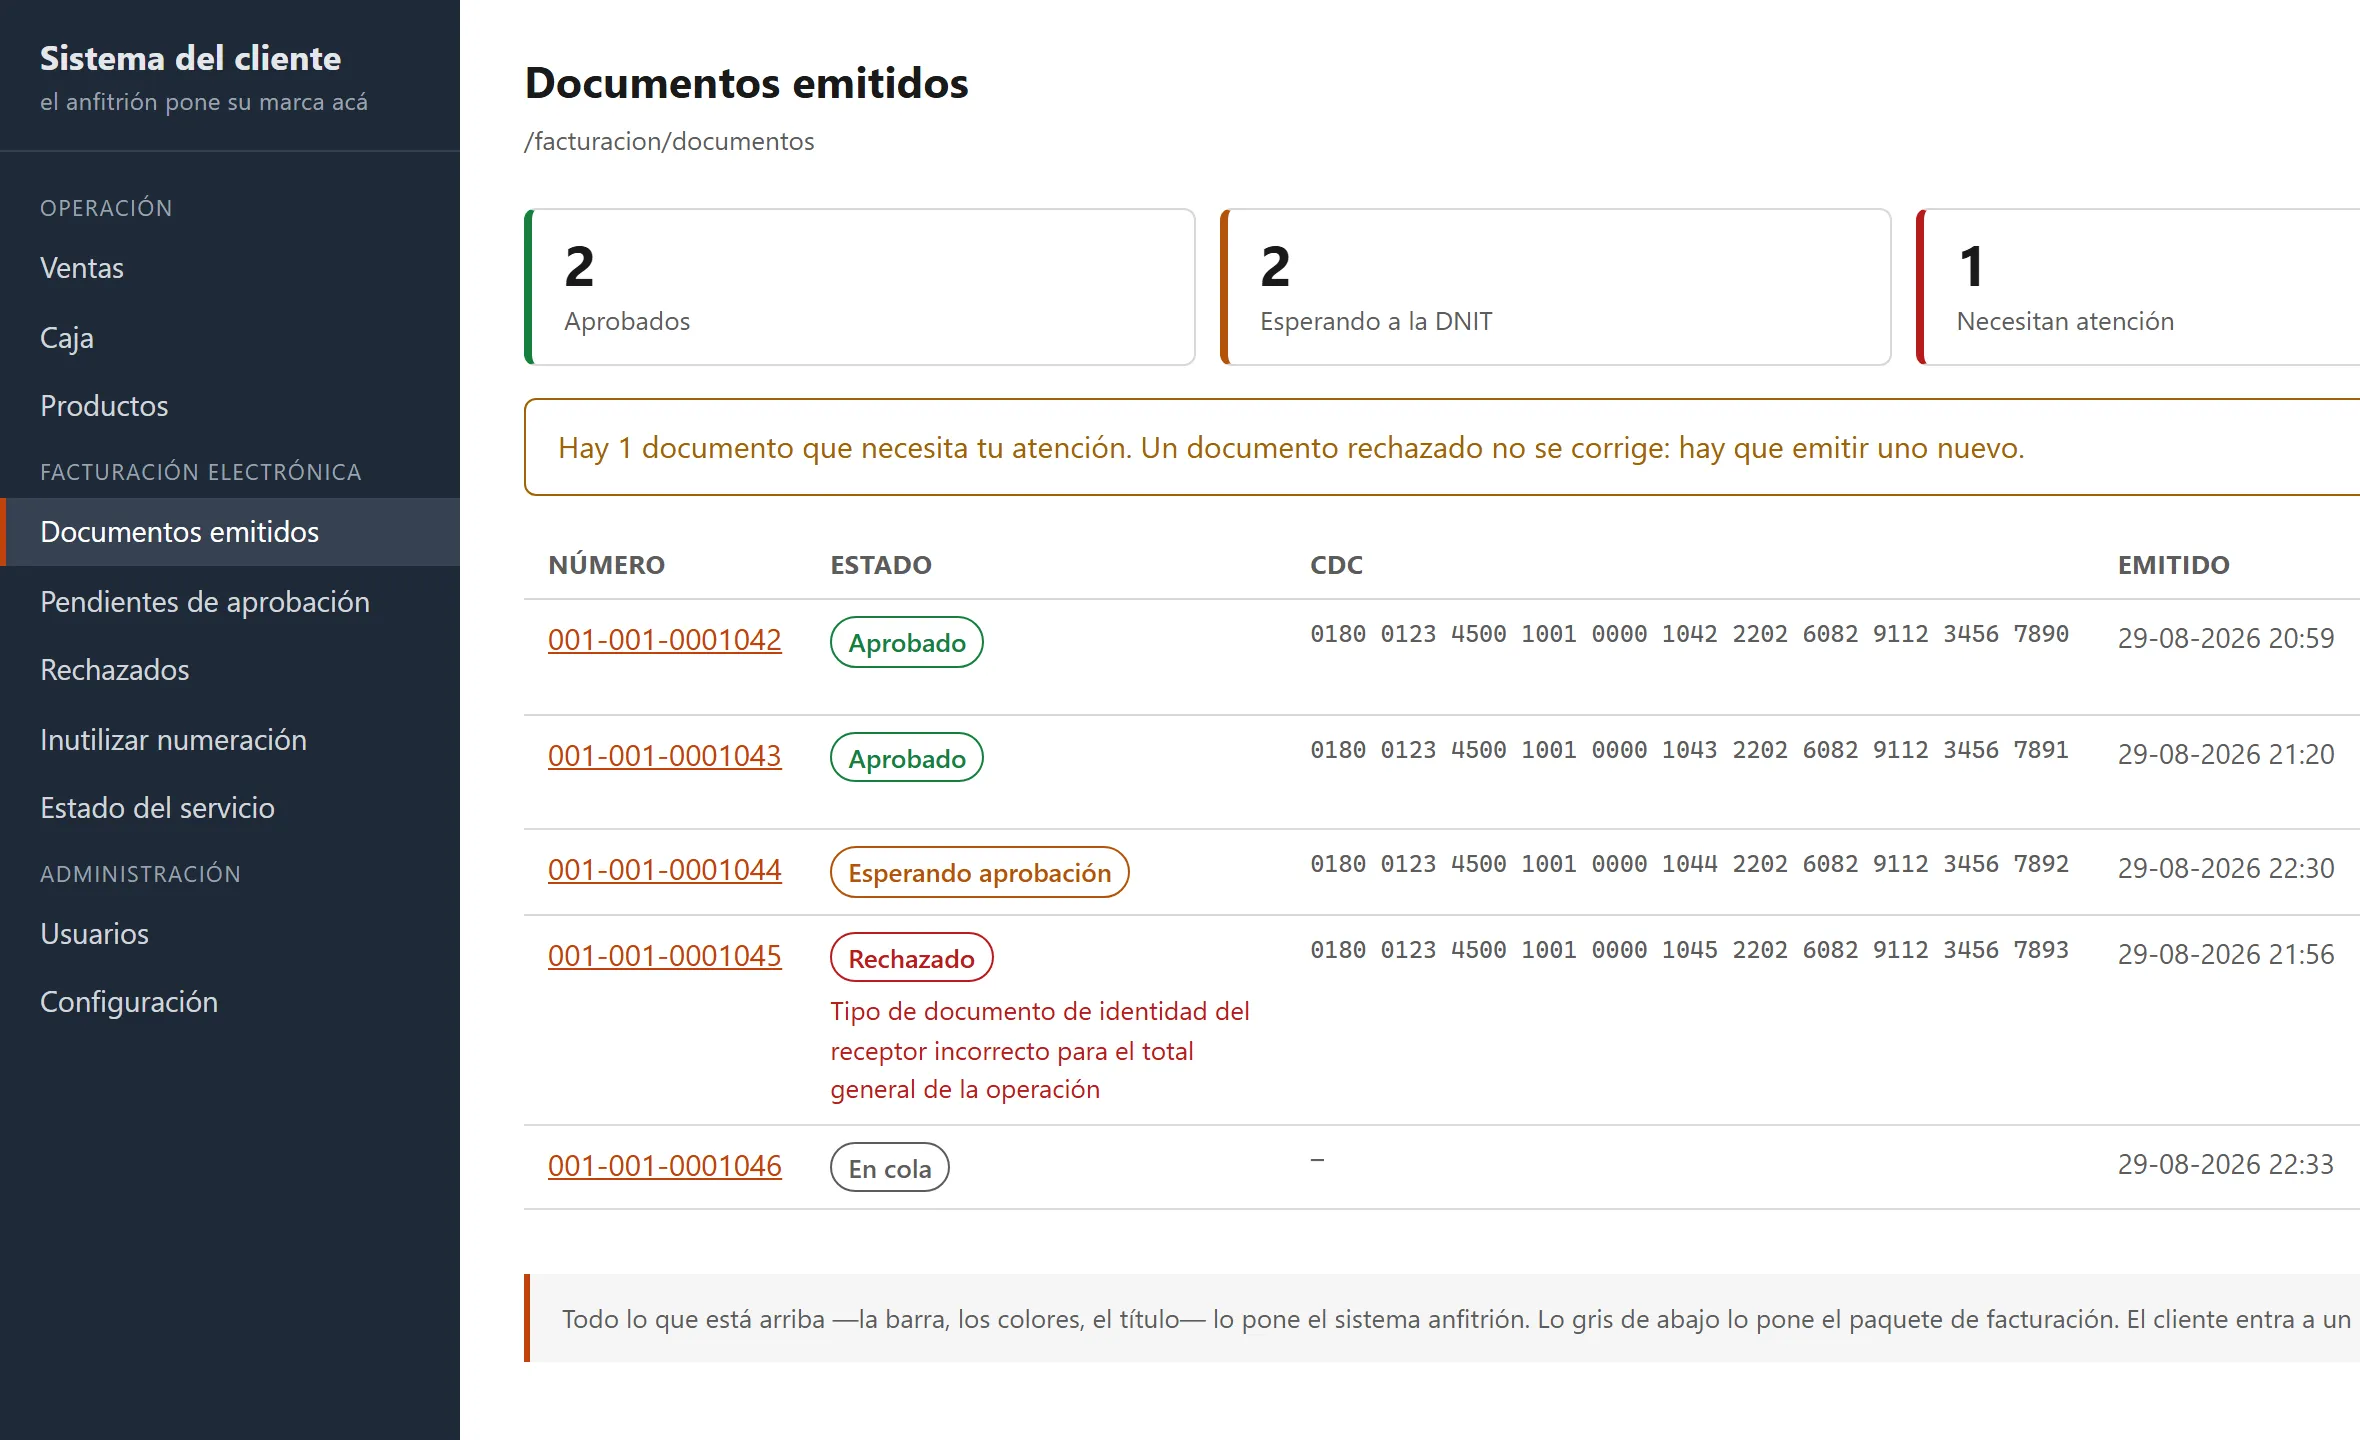Click the emitted date 29-08-2026 21:20

pyautogui.click(x=2226, y=754)
